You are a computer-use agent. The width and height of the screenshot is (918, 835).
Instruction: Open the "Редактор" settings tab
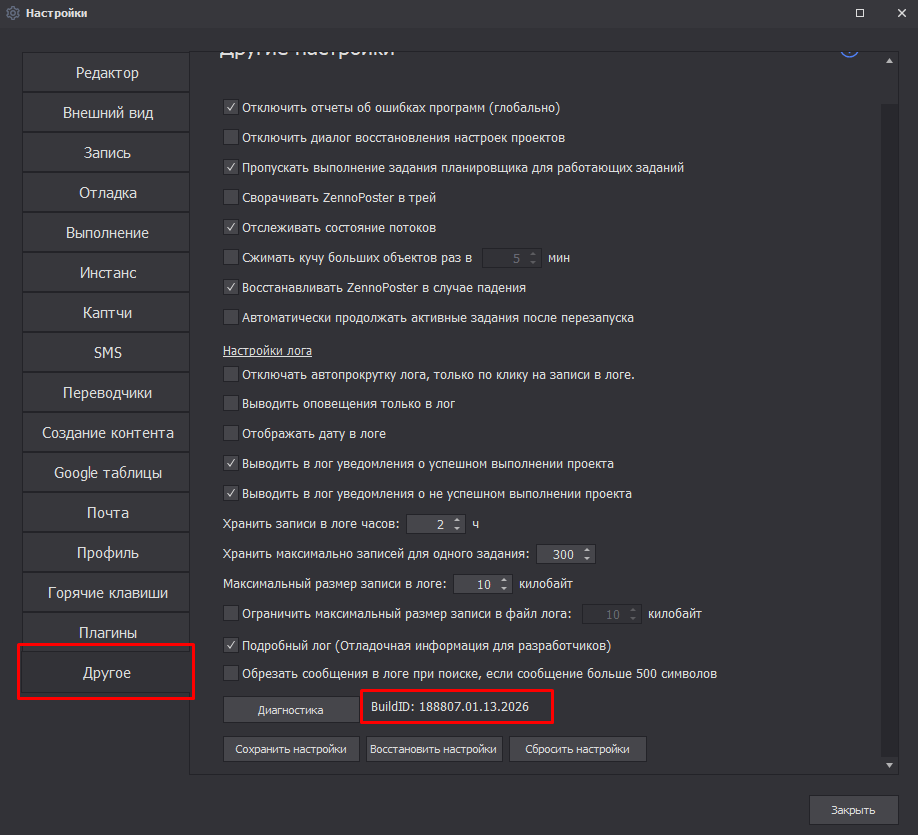click(x=107, y=73)
